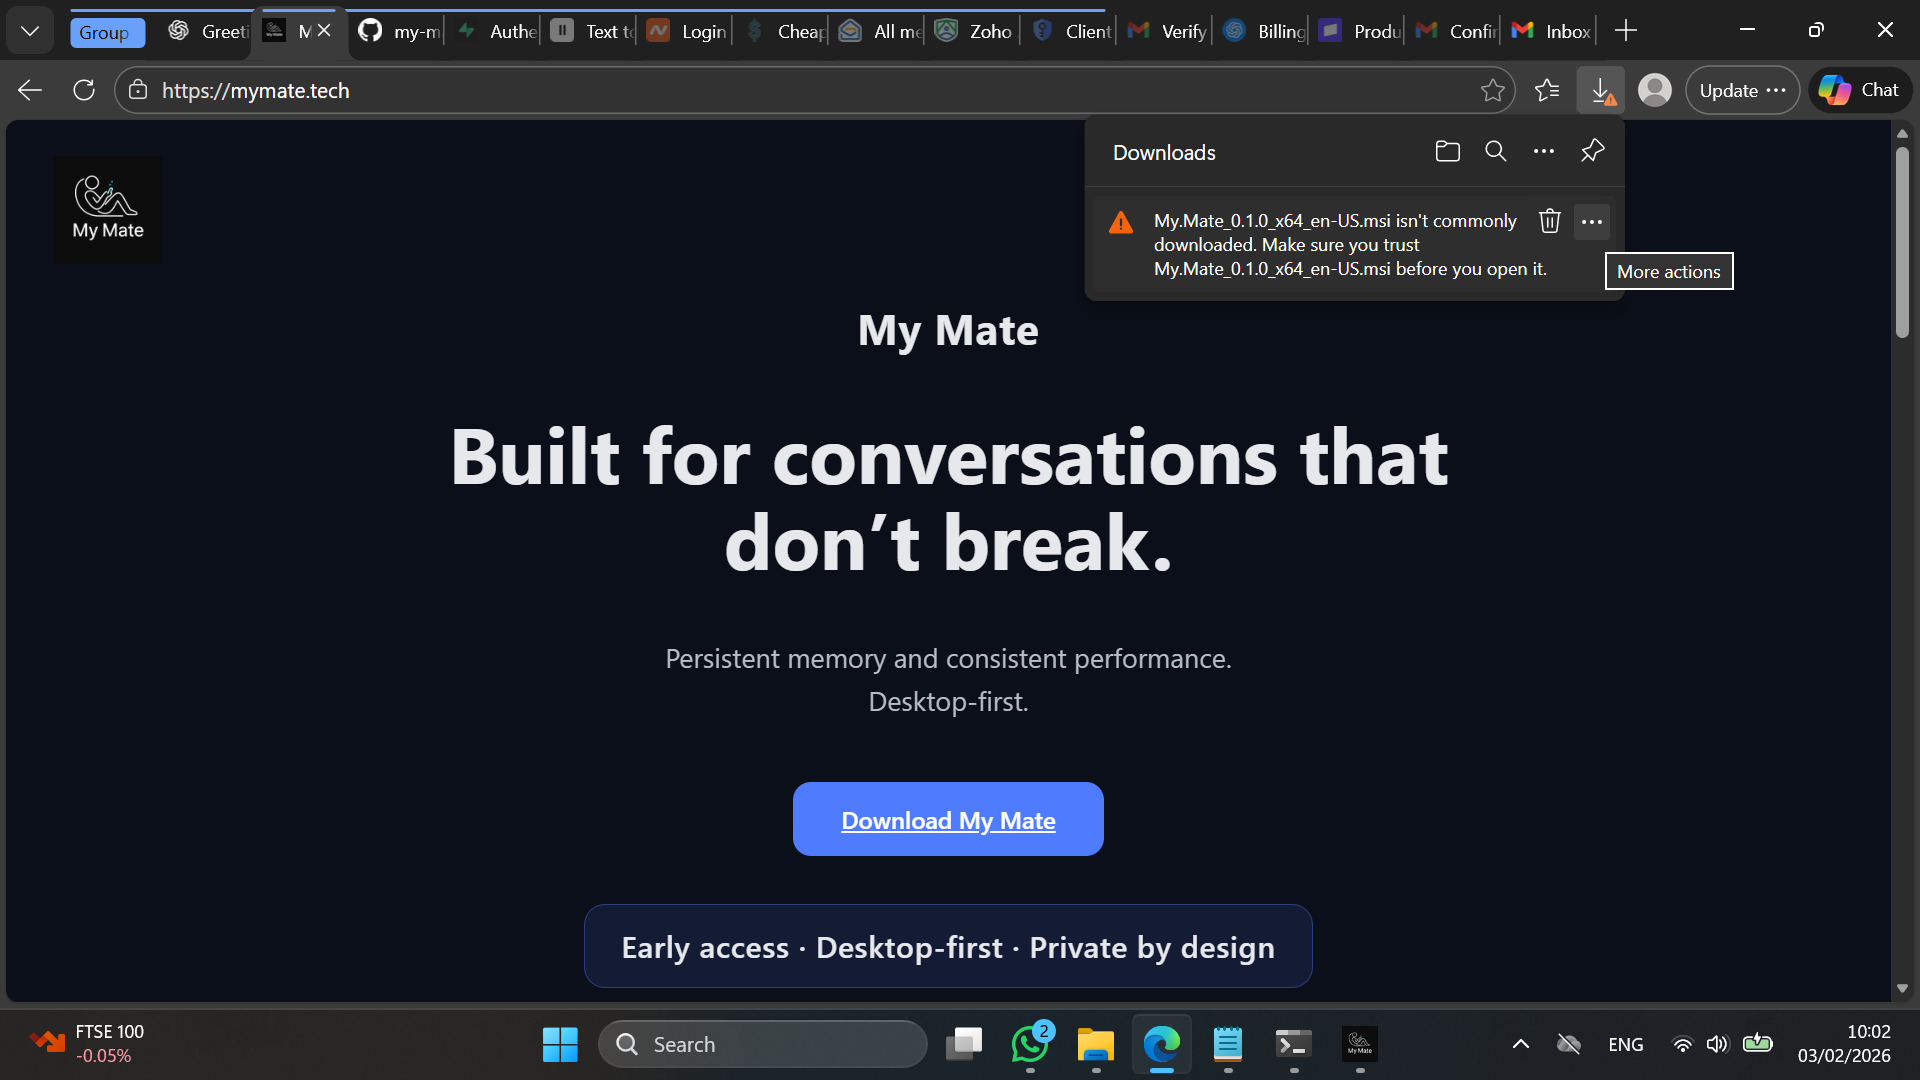This screenshot has width=1920, height=1080.
Task: Open WhatsApp from the taskbar
Action: (x=1029, y=1045)
